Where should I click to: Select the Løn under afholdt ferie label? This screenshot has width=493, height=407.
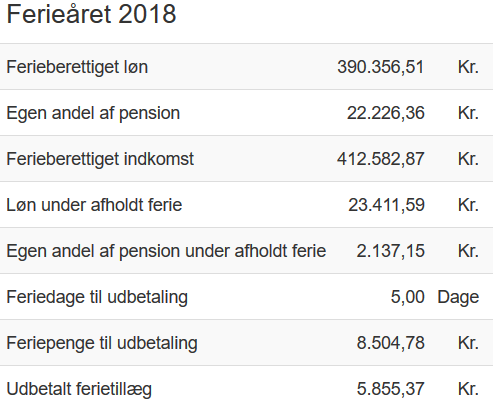click(x=94, y=205)
